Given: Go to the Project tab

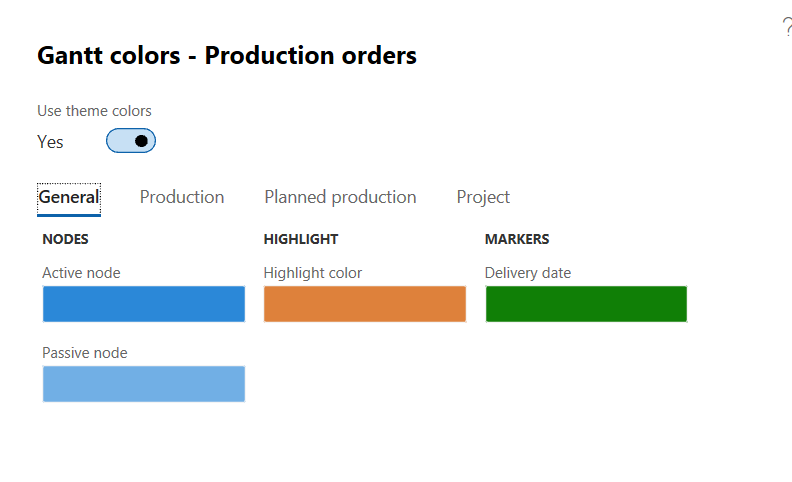Looking at the screenshot, I should (x=483, y=197).
